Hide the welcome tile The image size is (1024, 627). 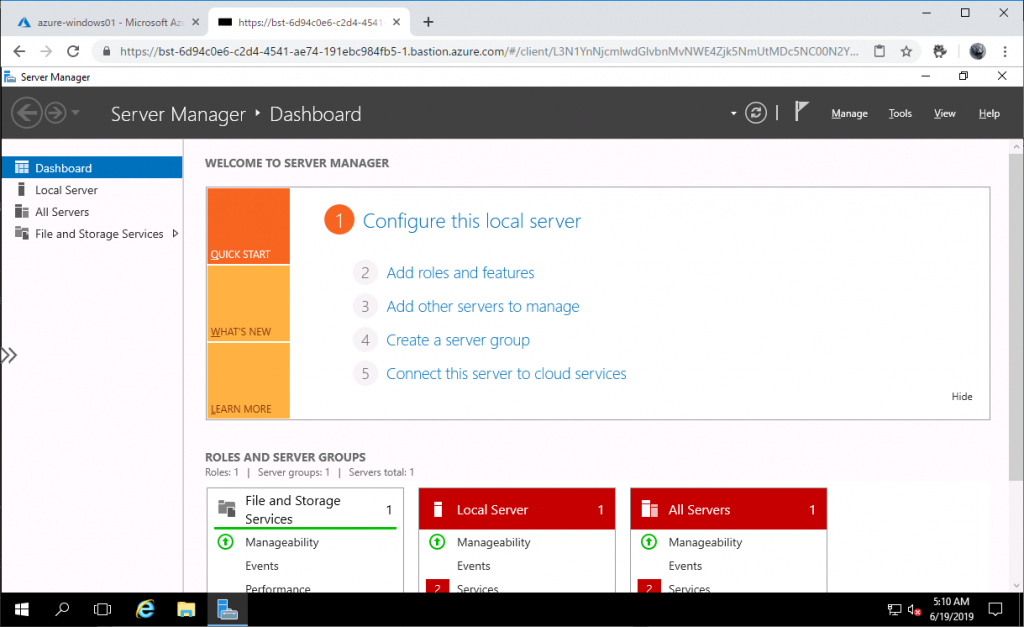coord(961,396)
